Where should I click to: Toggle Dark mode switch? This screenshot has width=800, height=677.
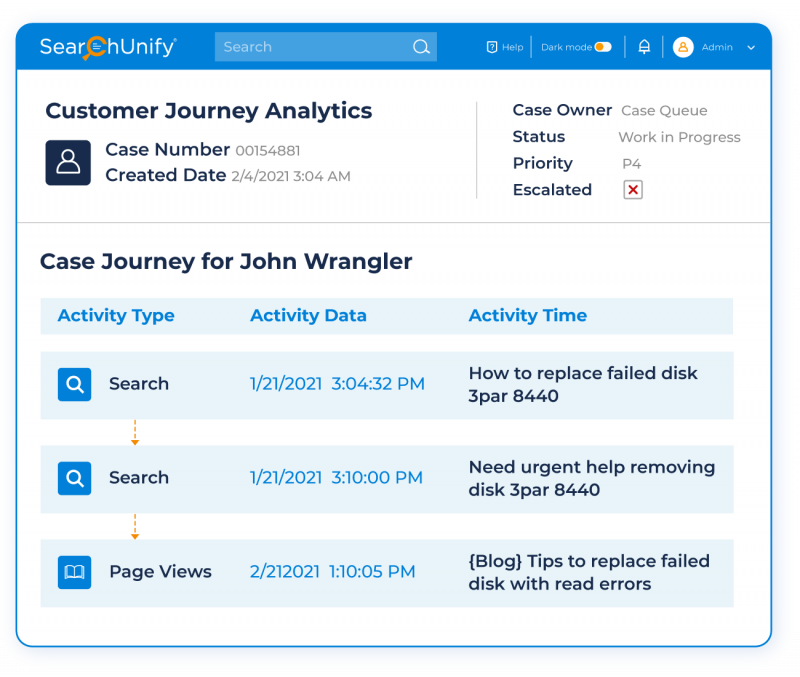tap(603, 47)
